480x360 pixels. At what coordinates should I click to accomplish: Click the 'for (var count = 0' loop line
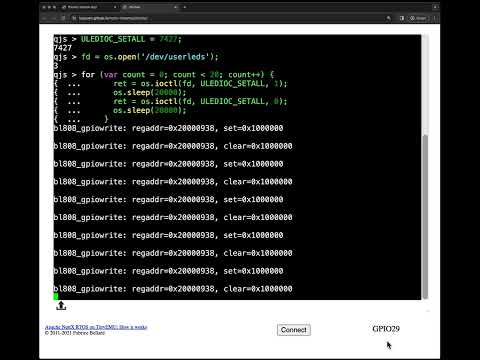[164, 75]
